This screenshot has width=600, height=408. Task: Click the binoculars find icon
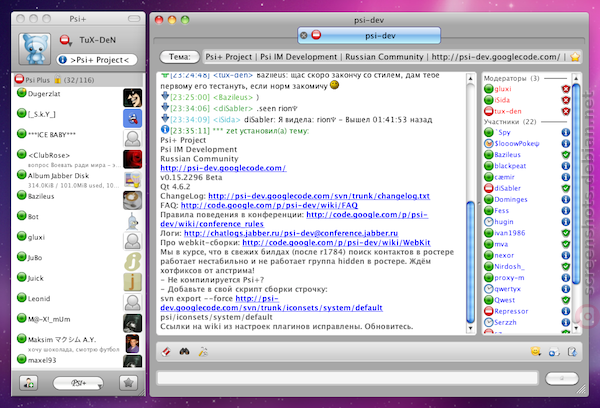[184, 351]
